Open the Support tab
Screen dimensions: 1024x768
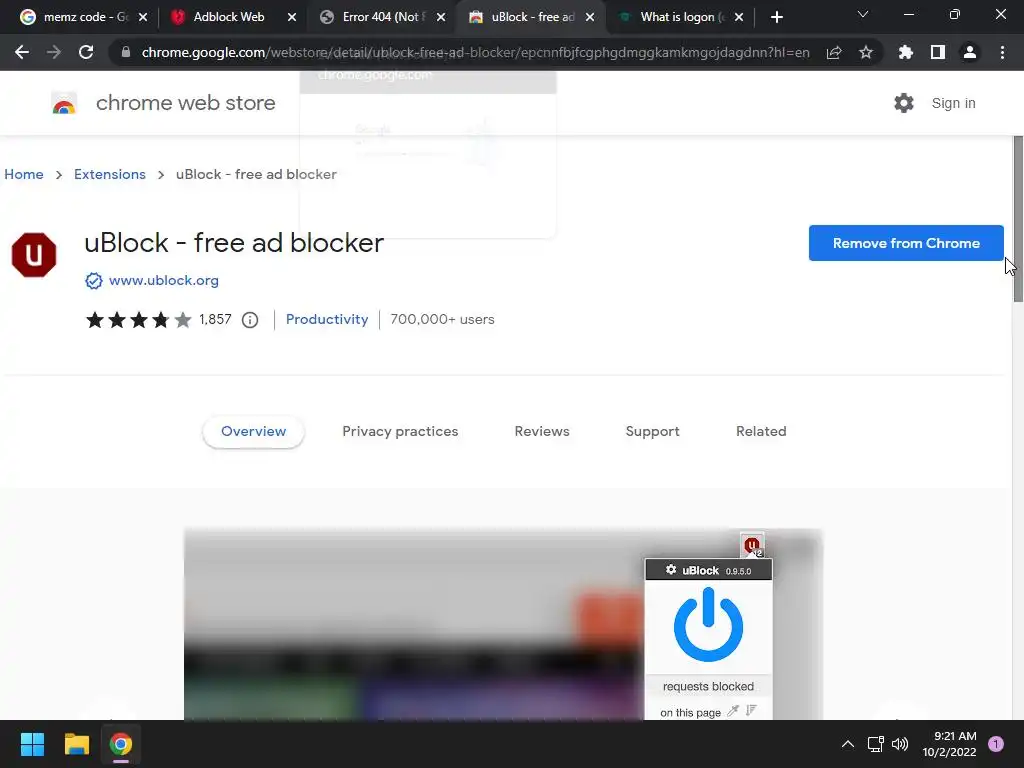click(652, 432)
